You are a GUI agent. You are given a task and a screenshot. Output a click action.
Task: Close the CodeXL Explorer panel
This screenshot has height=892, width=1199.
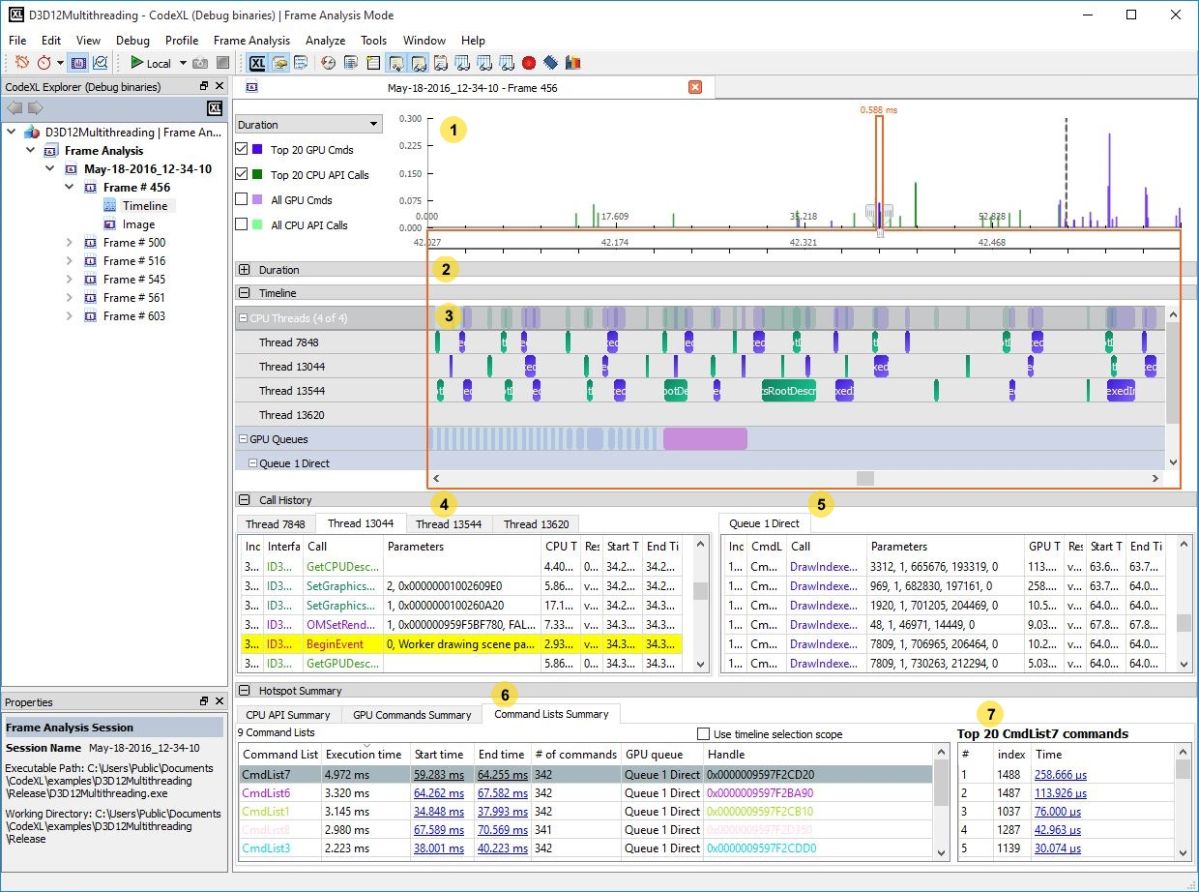219,86
